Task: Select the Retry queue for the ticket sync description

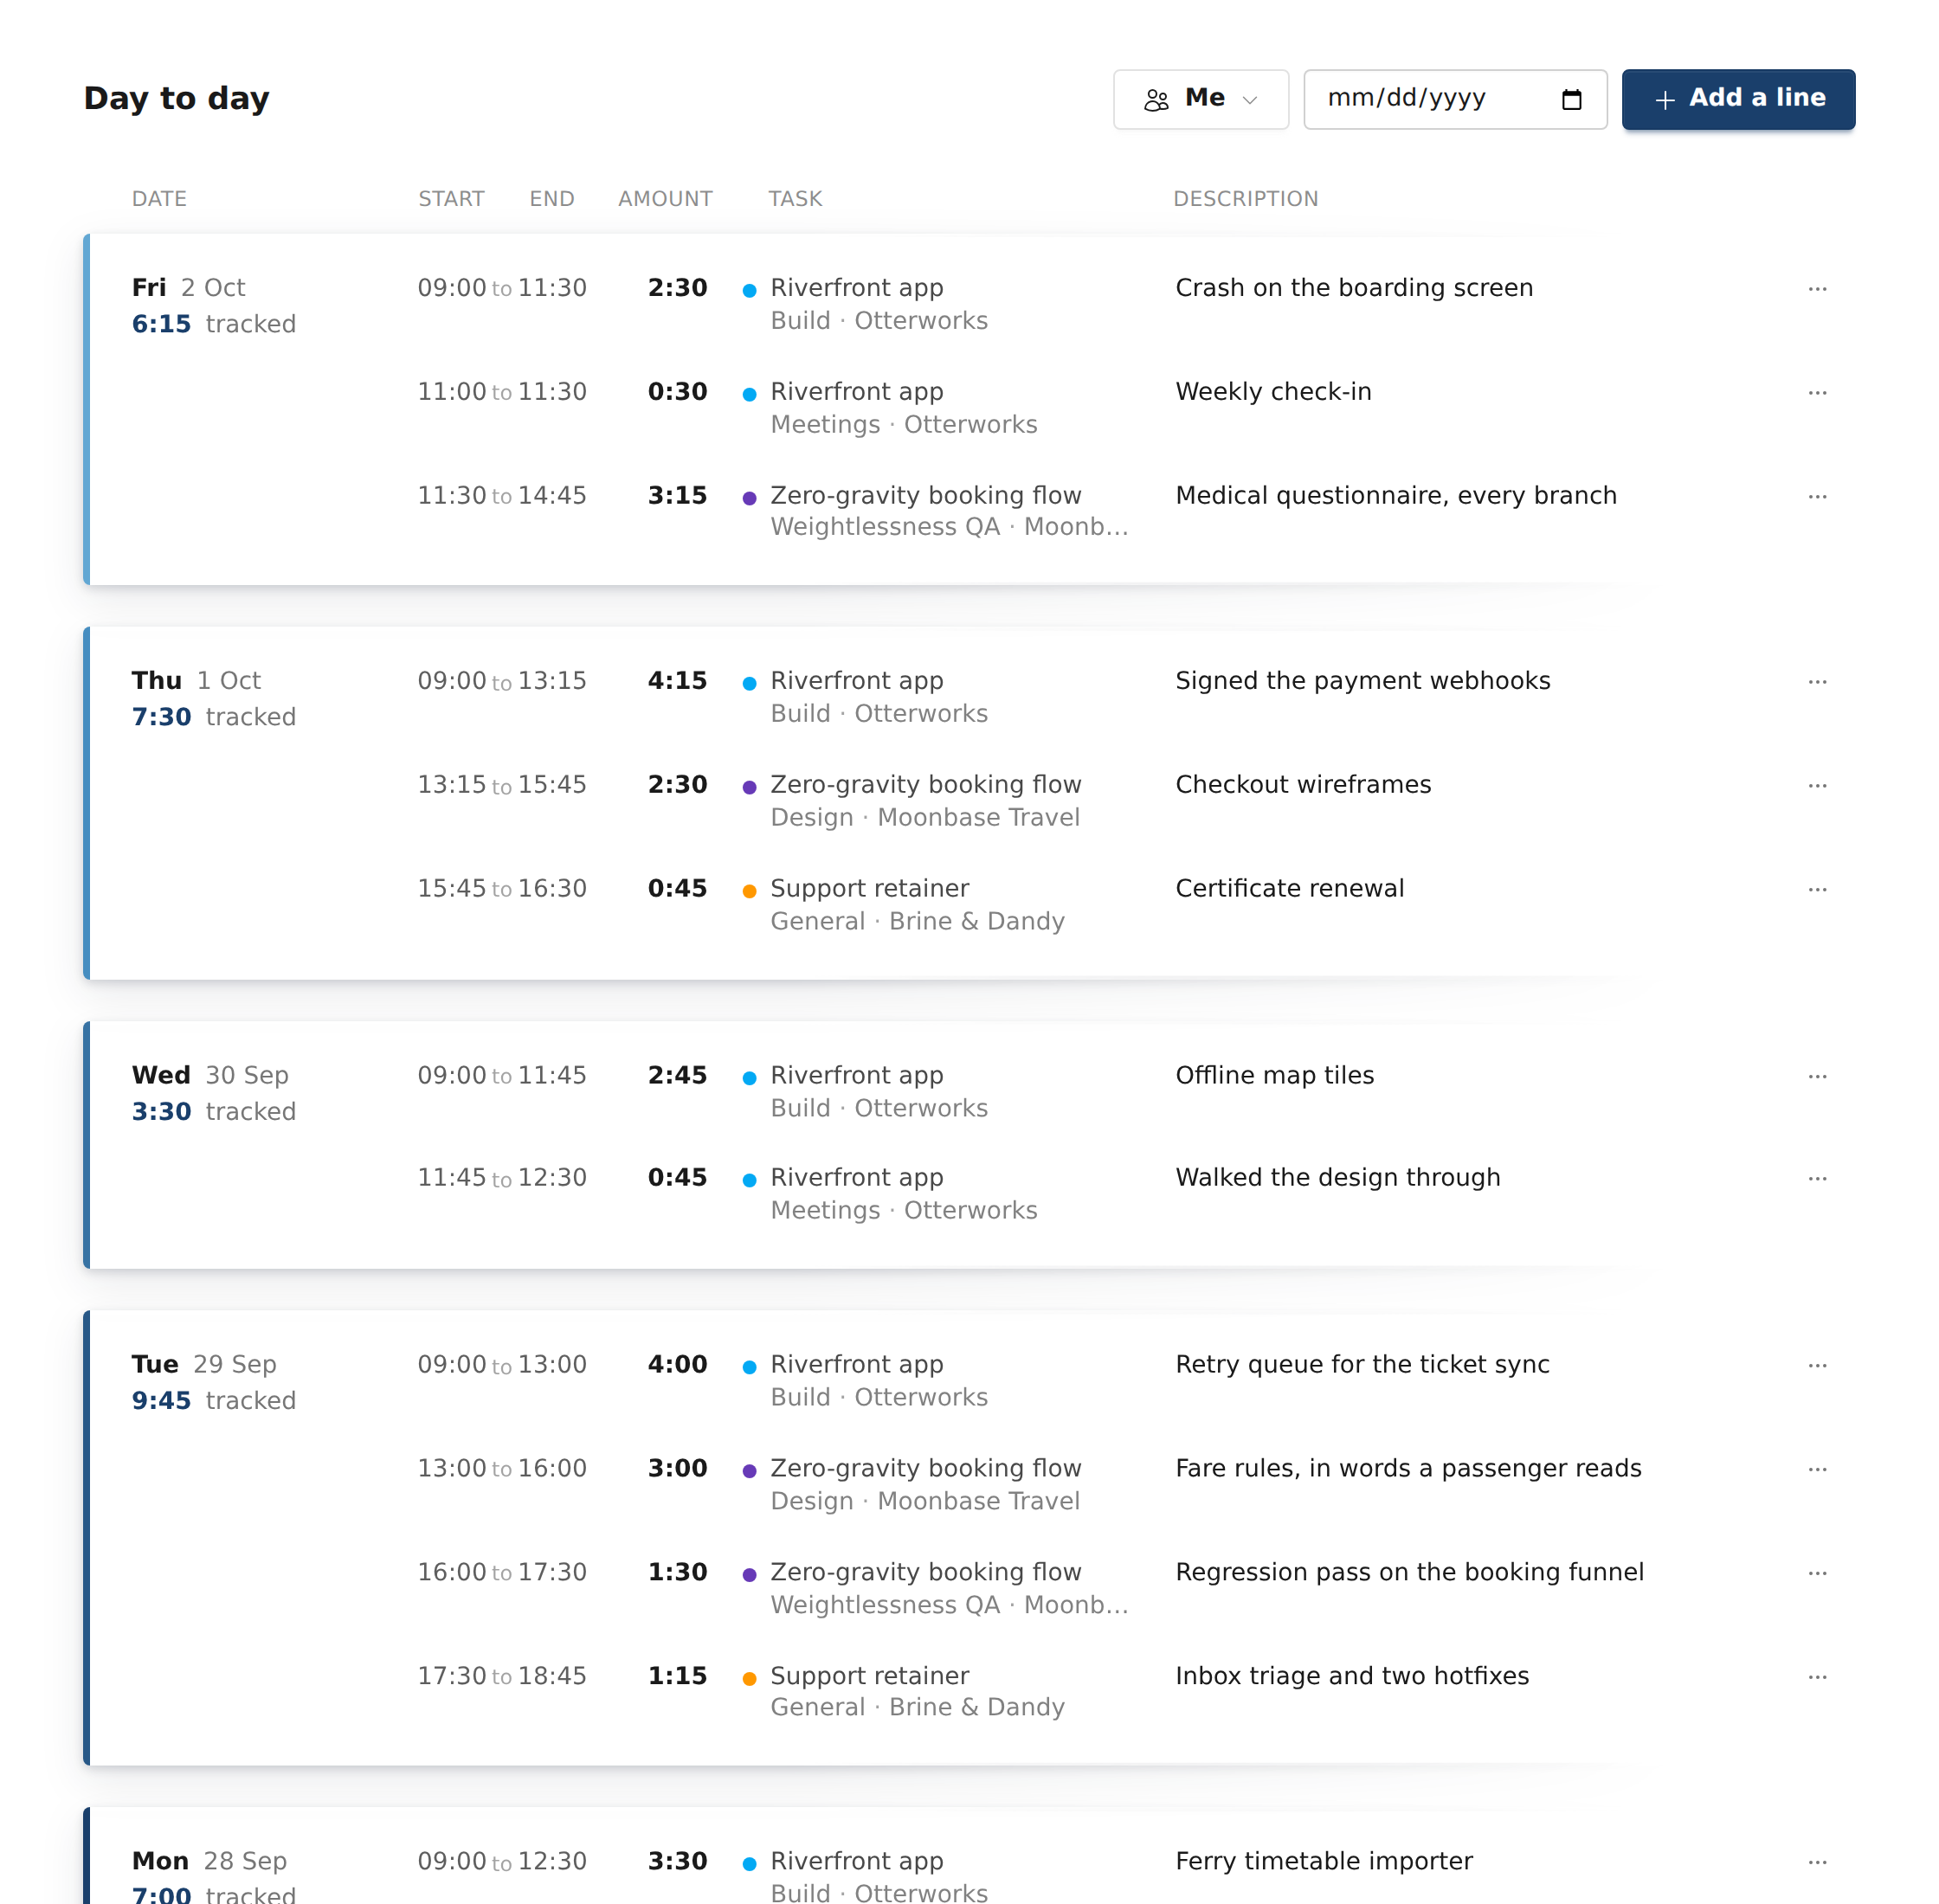Action: click(1362, 1364)
